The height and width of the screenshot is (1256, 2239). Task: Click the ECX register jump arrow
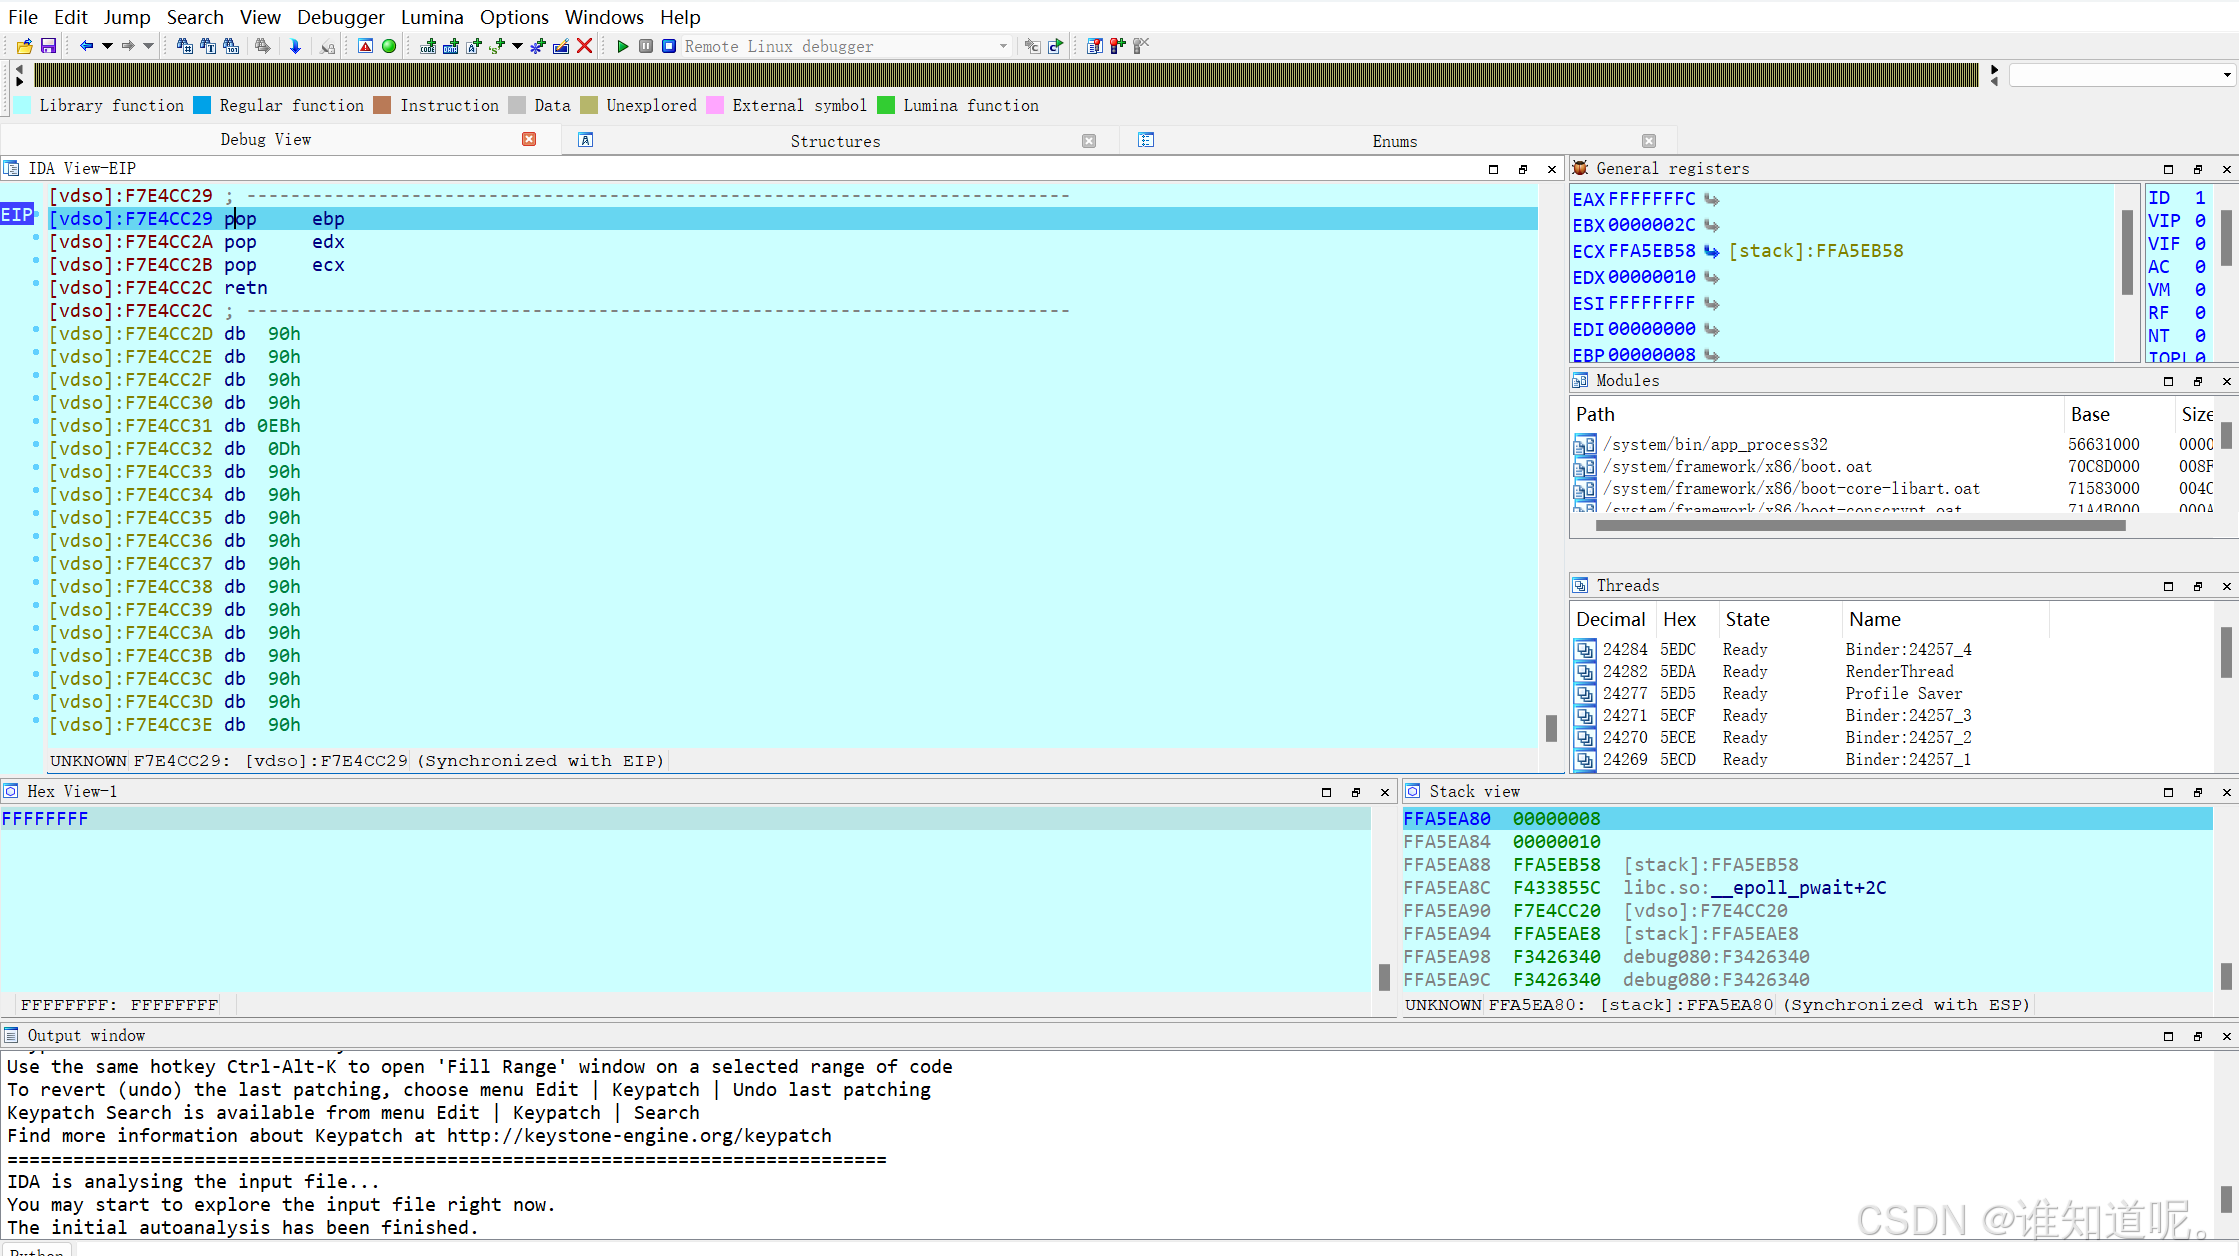tap(1711, 251)
